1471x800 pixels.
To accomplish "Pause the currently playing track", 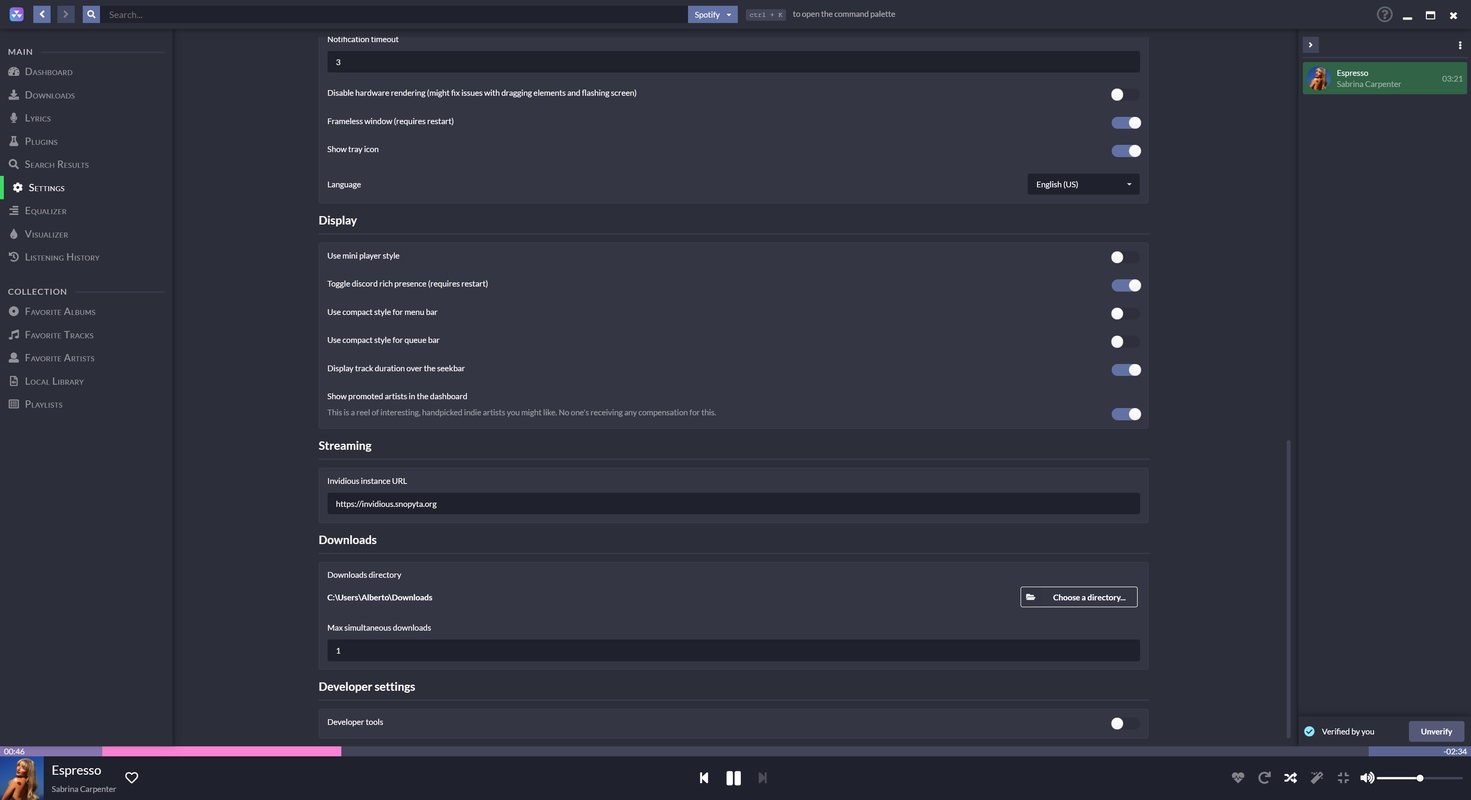I will (x=733, y=778).
